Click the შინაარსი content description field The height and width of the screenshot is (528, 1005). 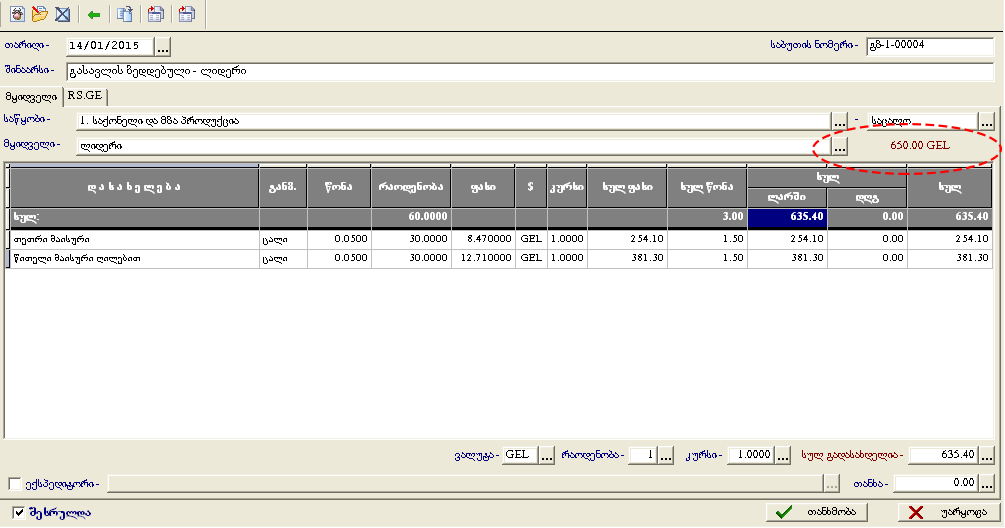[530, 72]
